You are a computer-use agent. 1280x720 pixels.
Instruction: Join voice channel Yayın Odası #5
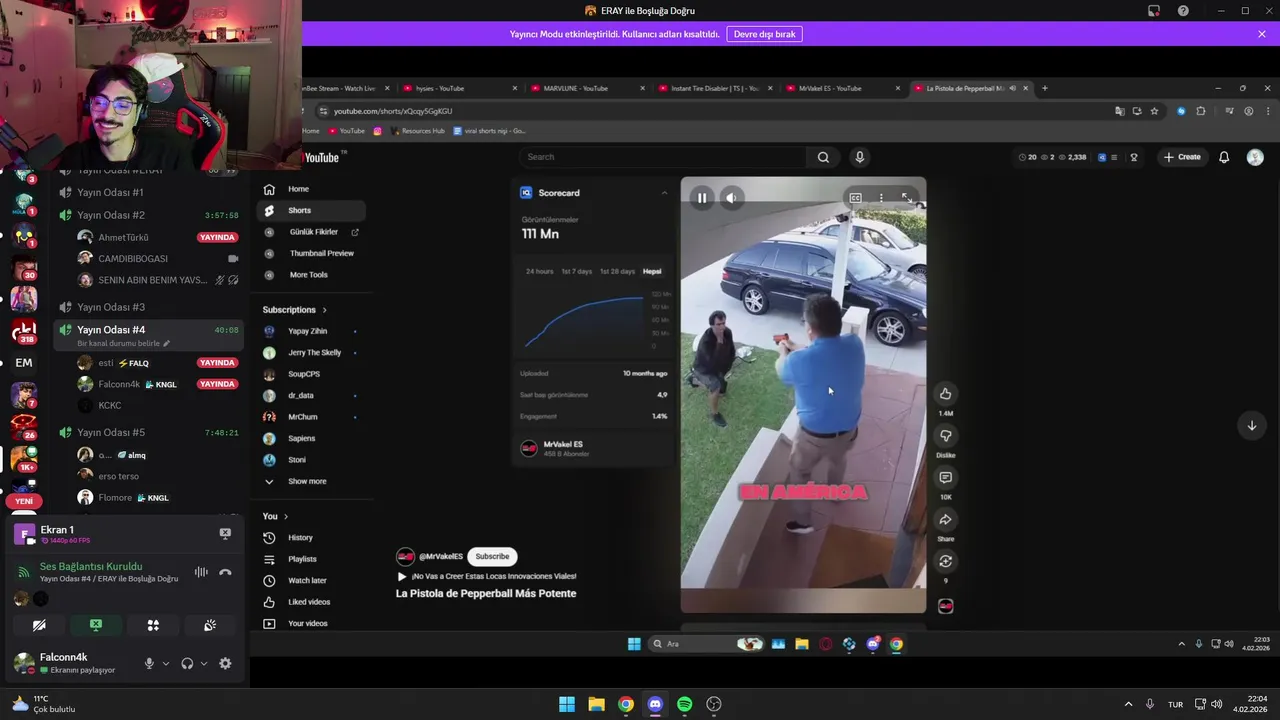tap(150, 432)
